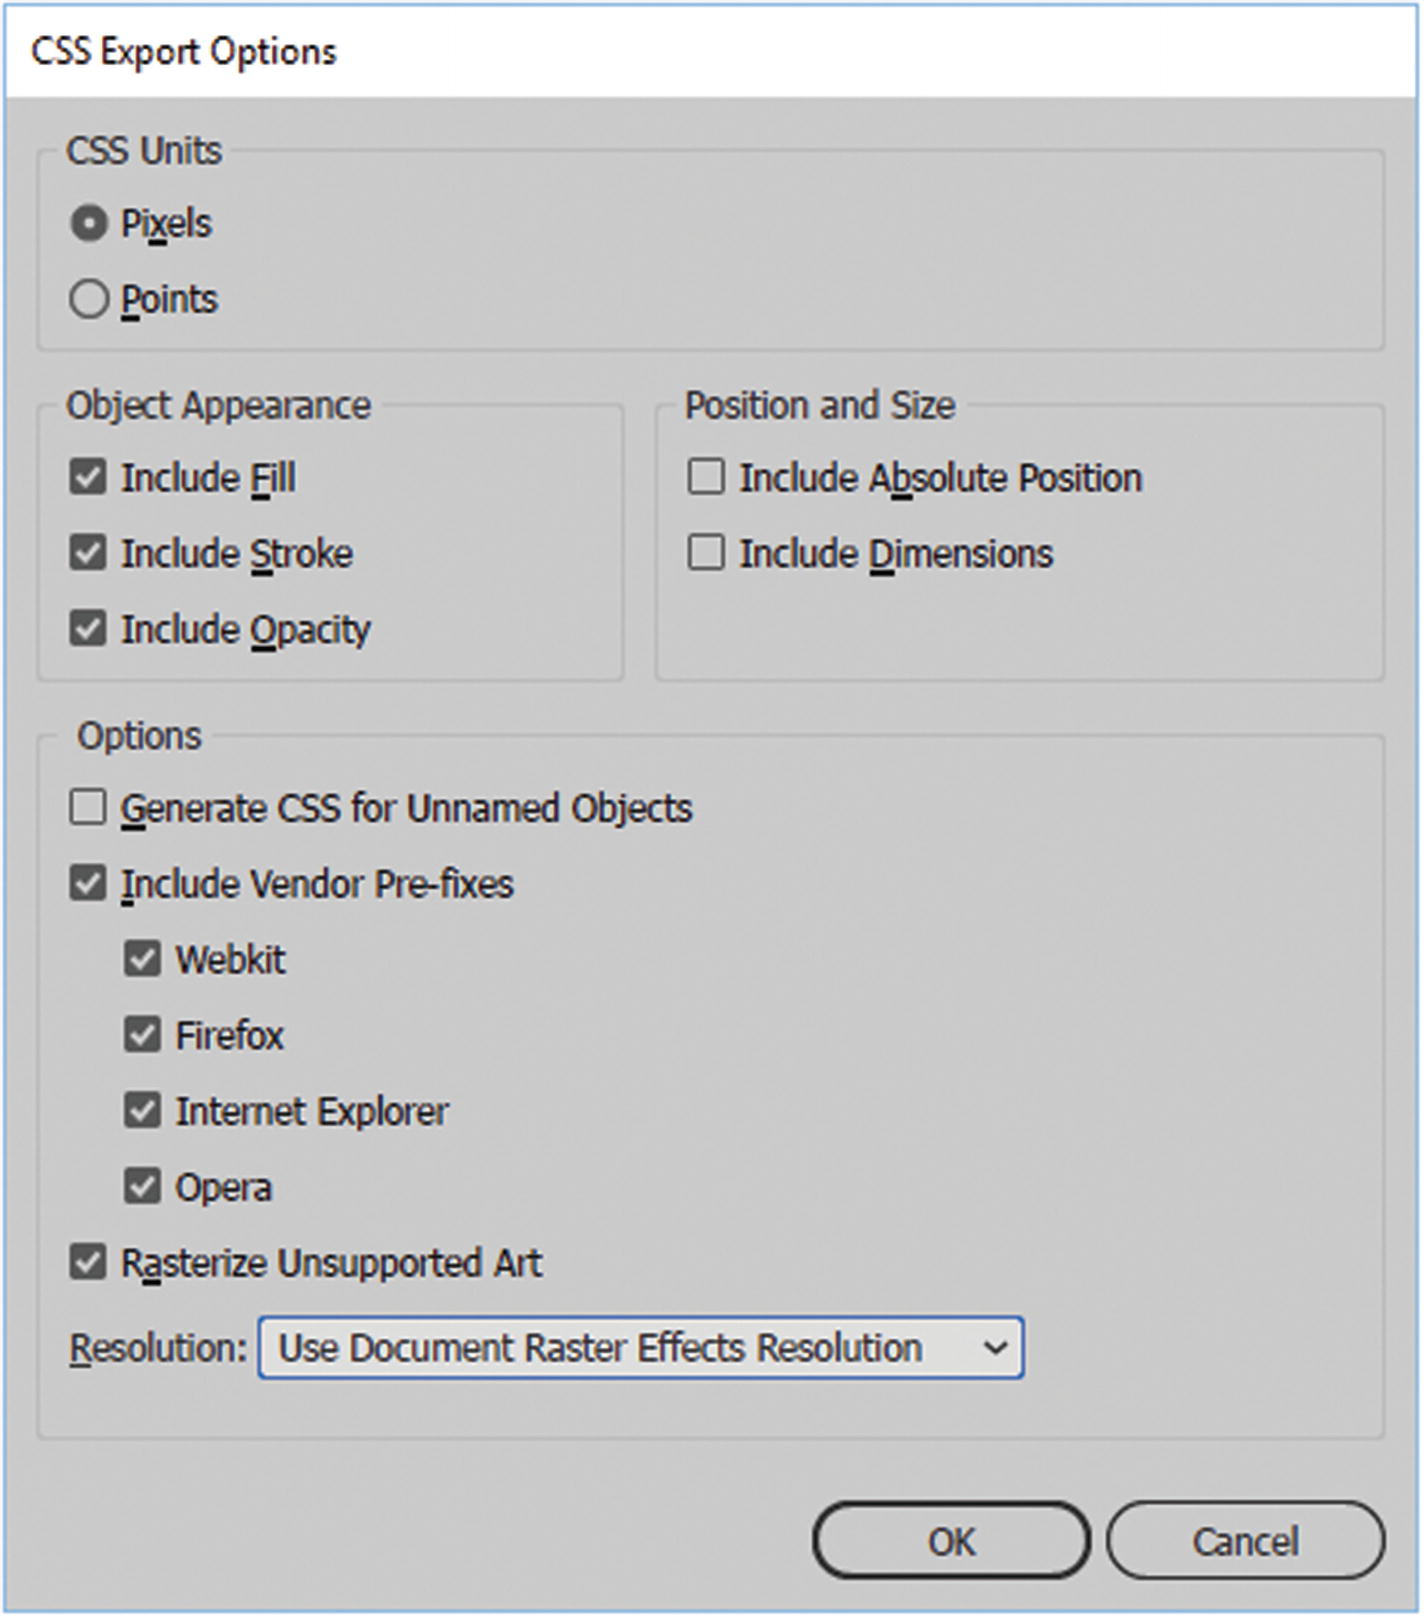Select the Pixels radio button
Viewport: 1425px width, 1619px height.
click(89, 223)
